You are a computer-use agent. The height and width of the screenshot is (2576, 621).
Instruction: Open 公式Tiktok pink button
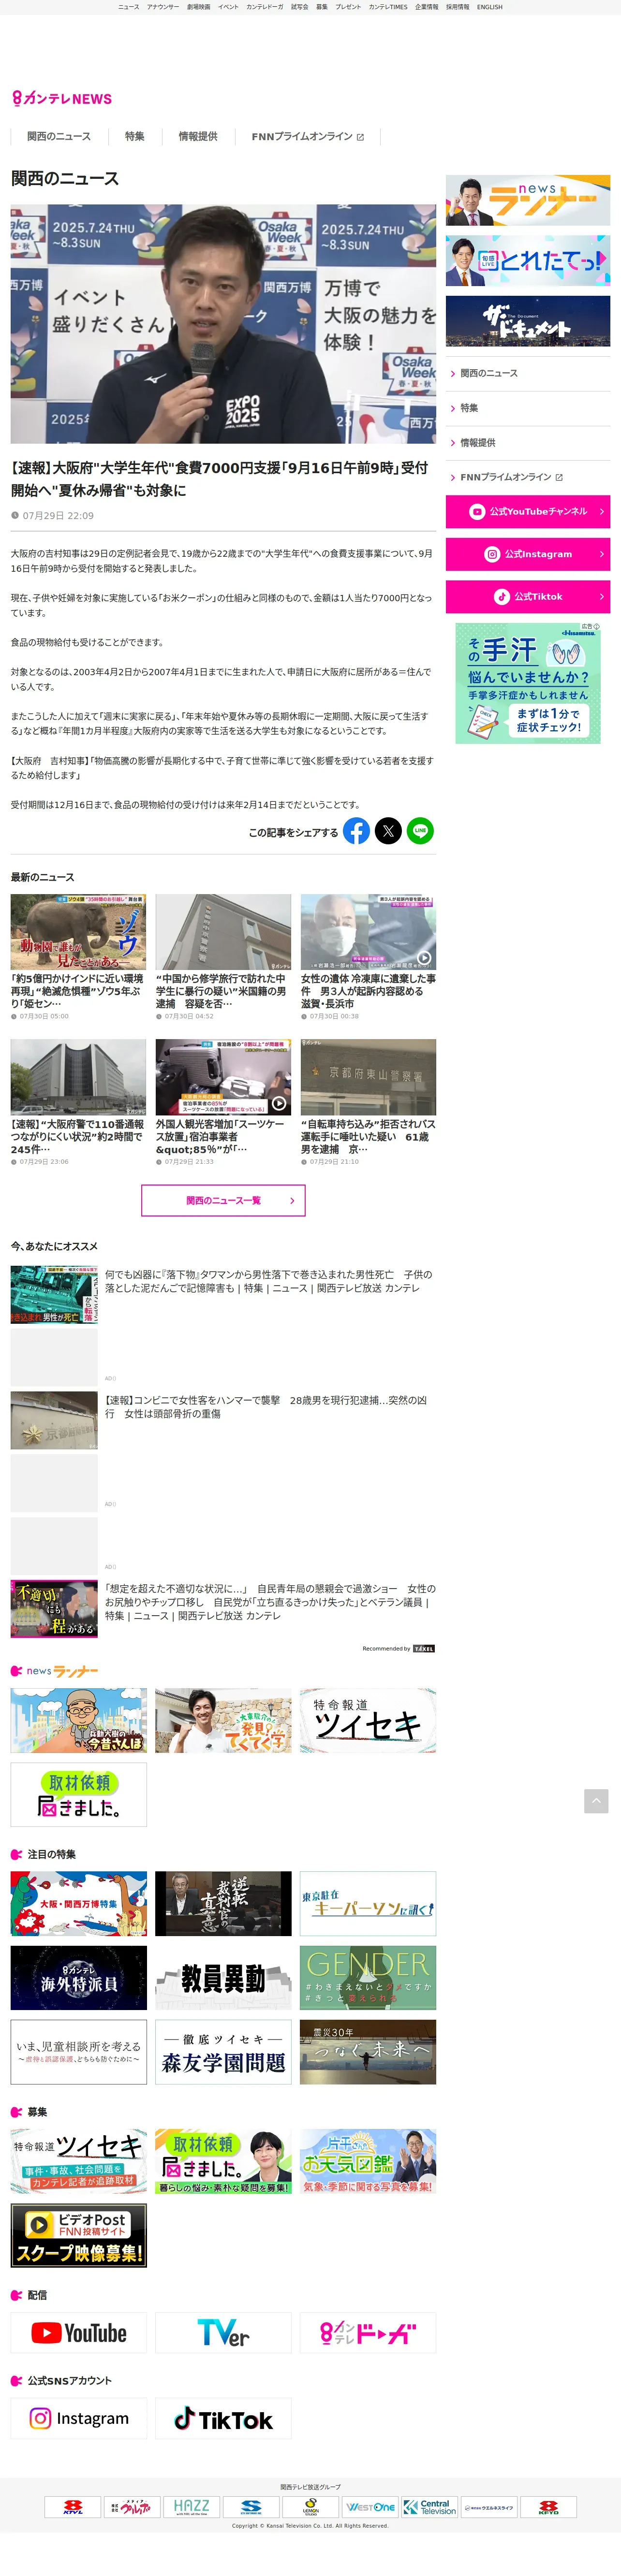[528, 596]
